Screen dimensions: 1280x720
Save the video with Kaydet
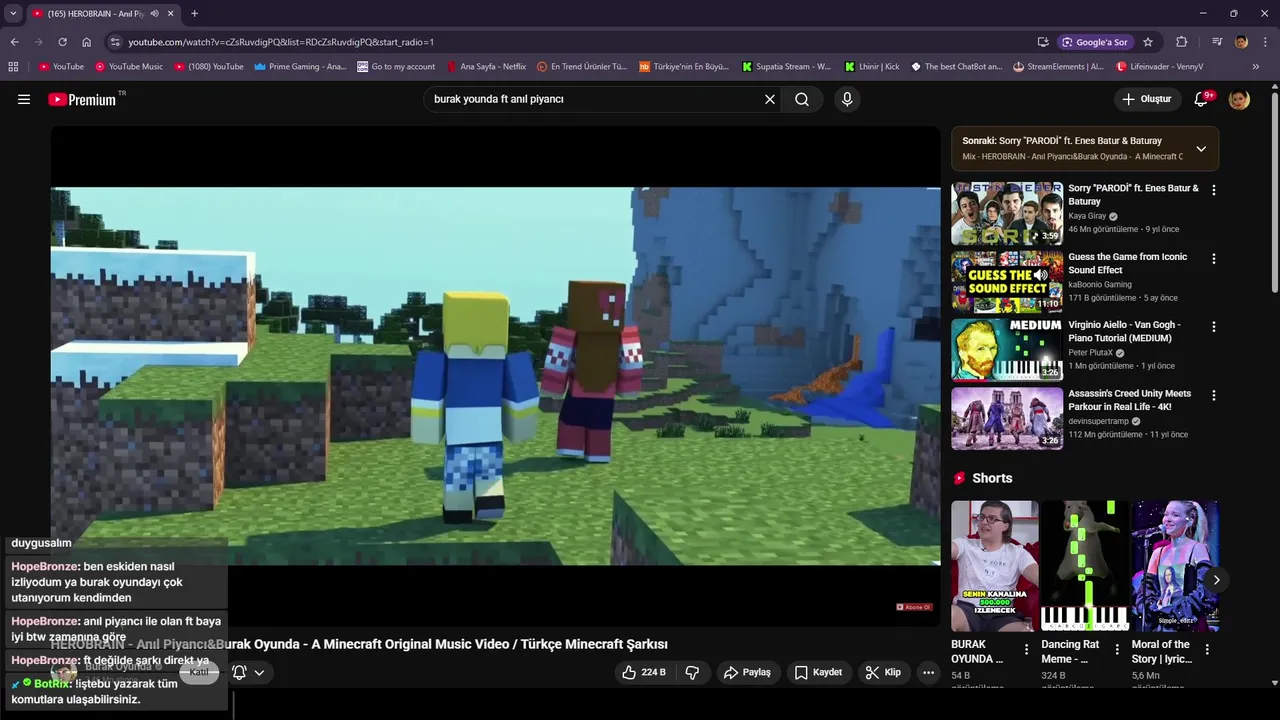pyautogui.click(x=818, y=672)
